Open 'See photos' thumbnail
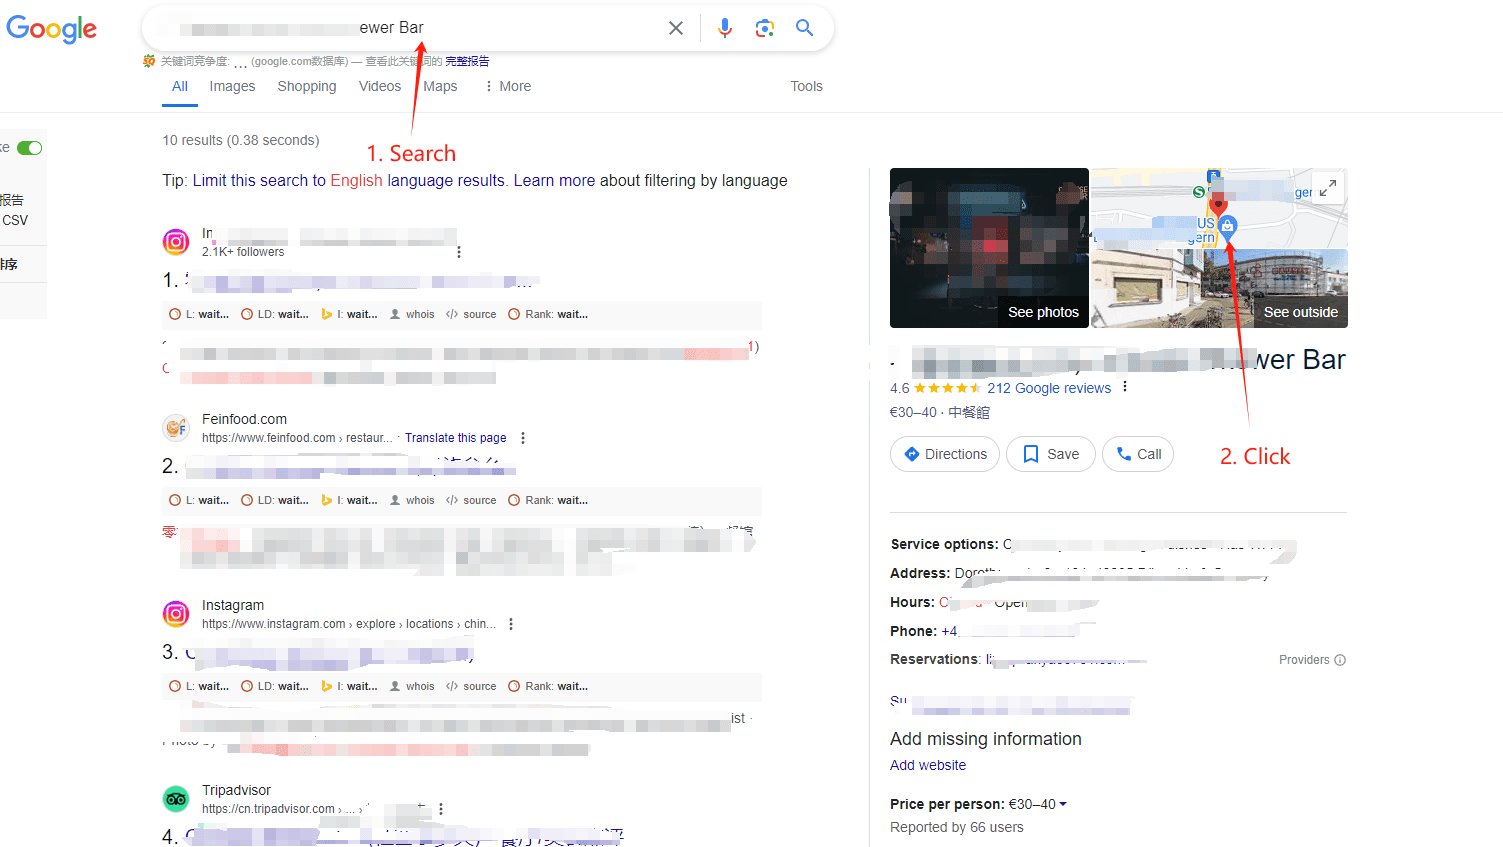The width and height of the screenshot is (1503, 847). click(x=989, y=248)
